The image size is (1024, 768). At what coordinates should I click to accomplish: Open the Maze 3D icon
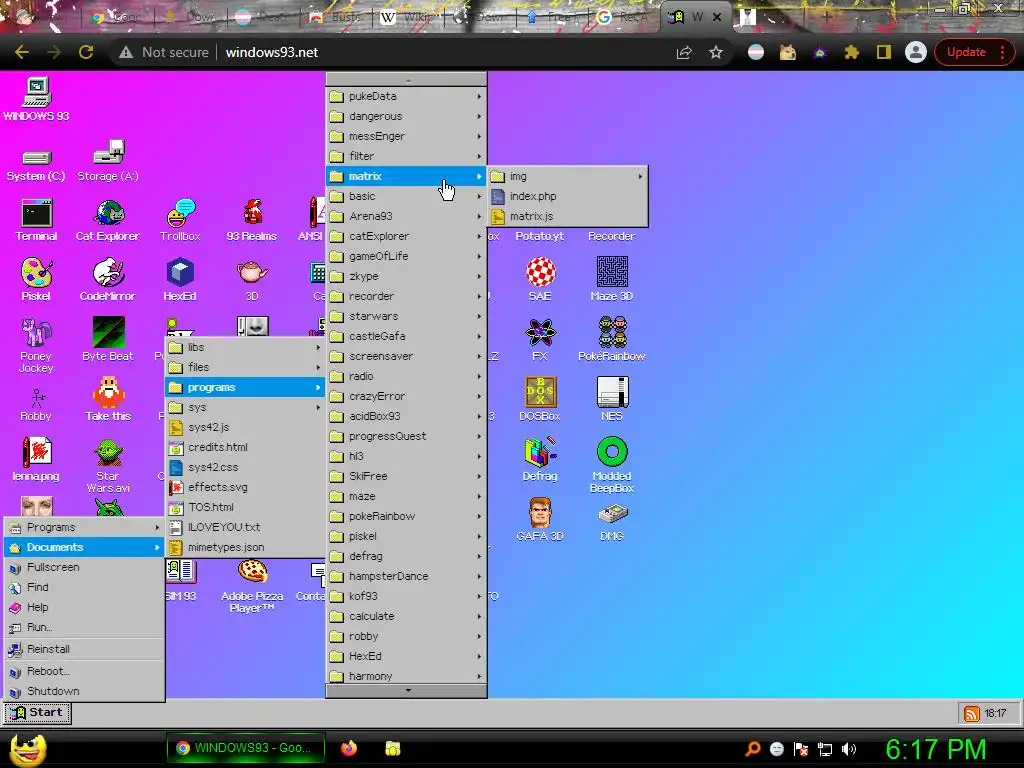pos(612,280)
